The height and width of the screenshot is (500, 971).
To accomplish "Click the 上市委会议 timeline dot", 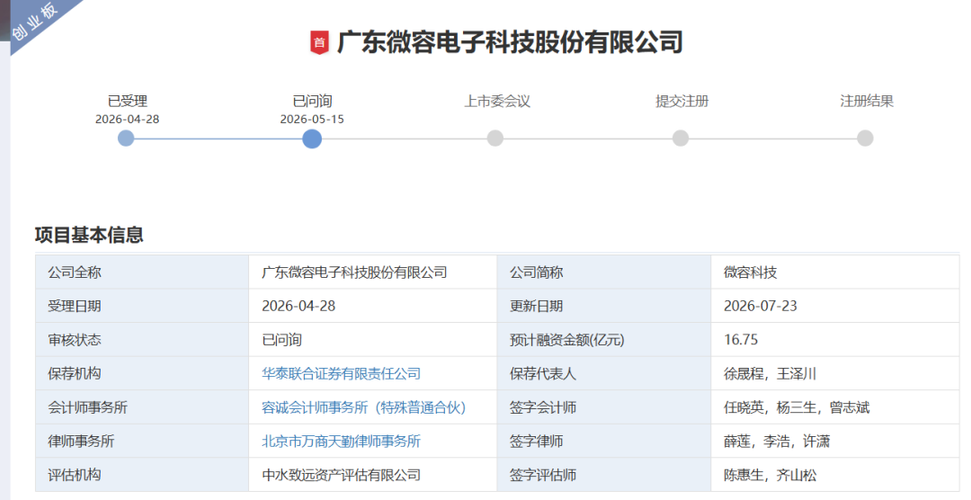I will coord(495,138).
